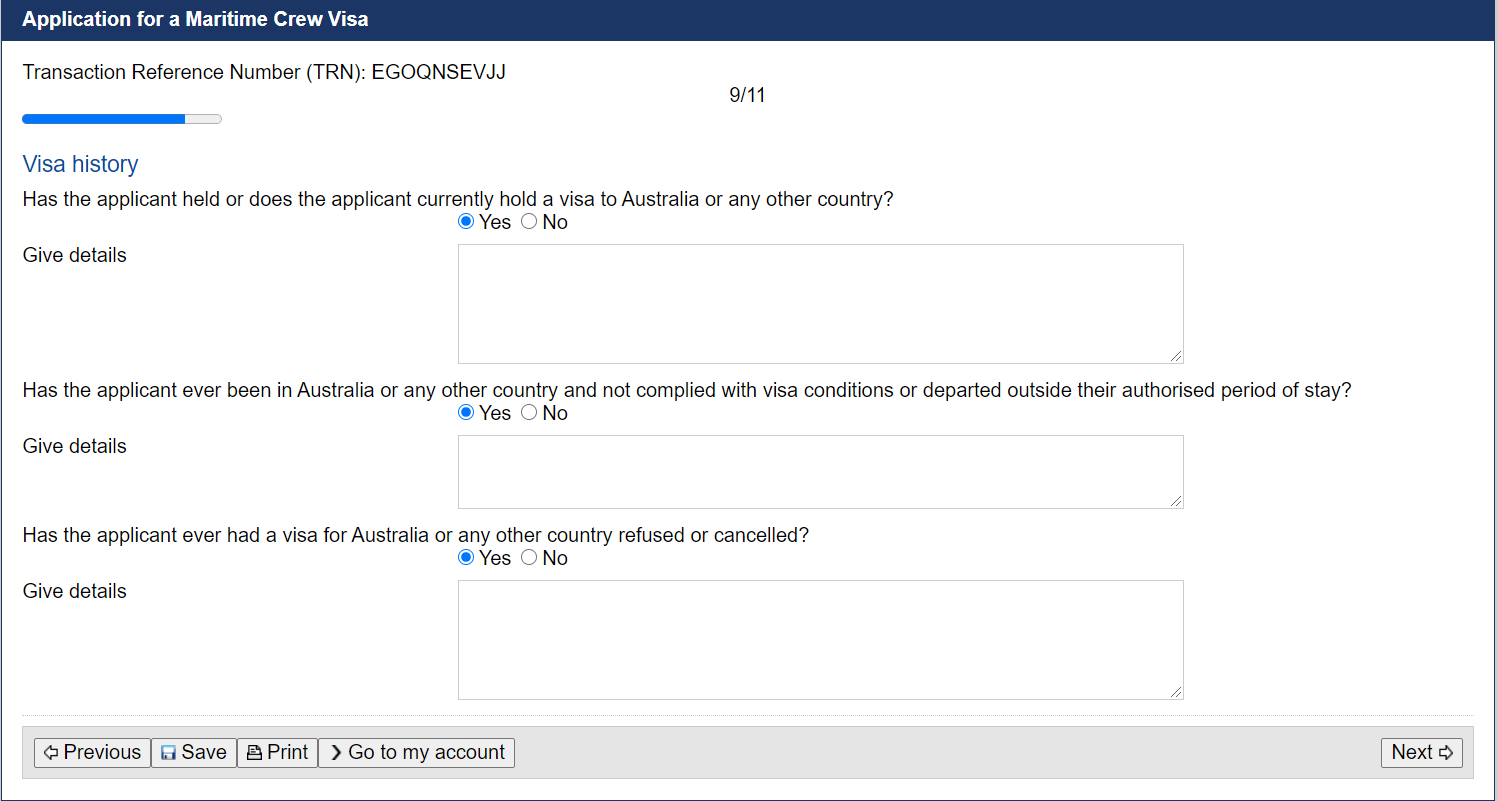The height and width of the screenshot is (801, 1498).
Task: Focus the refused visa Give details box
Action: tap(821, 640)
